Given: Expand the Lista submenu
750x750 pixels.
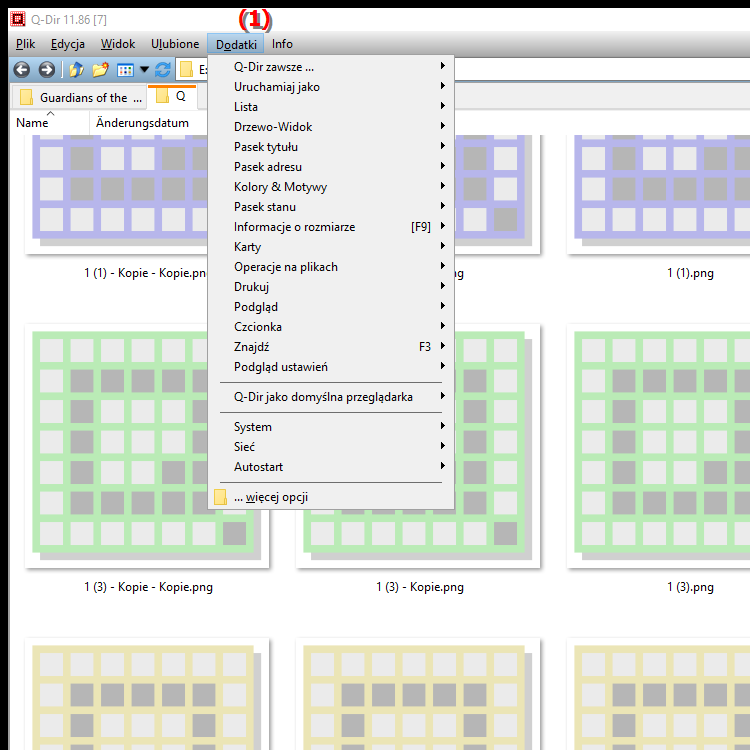Looking at the screenshot, I should 331,107.
